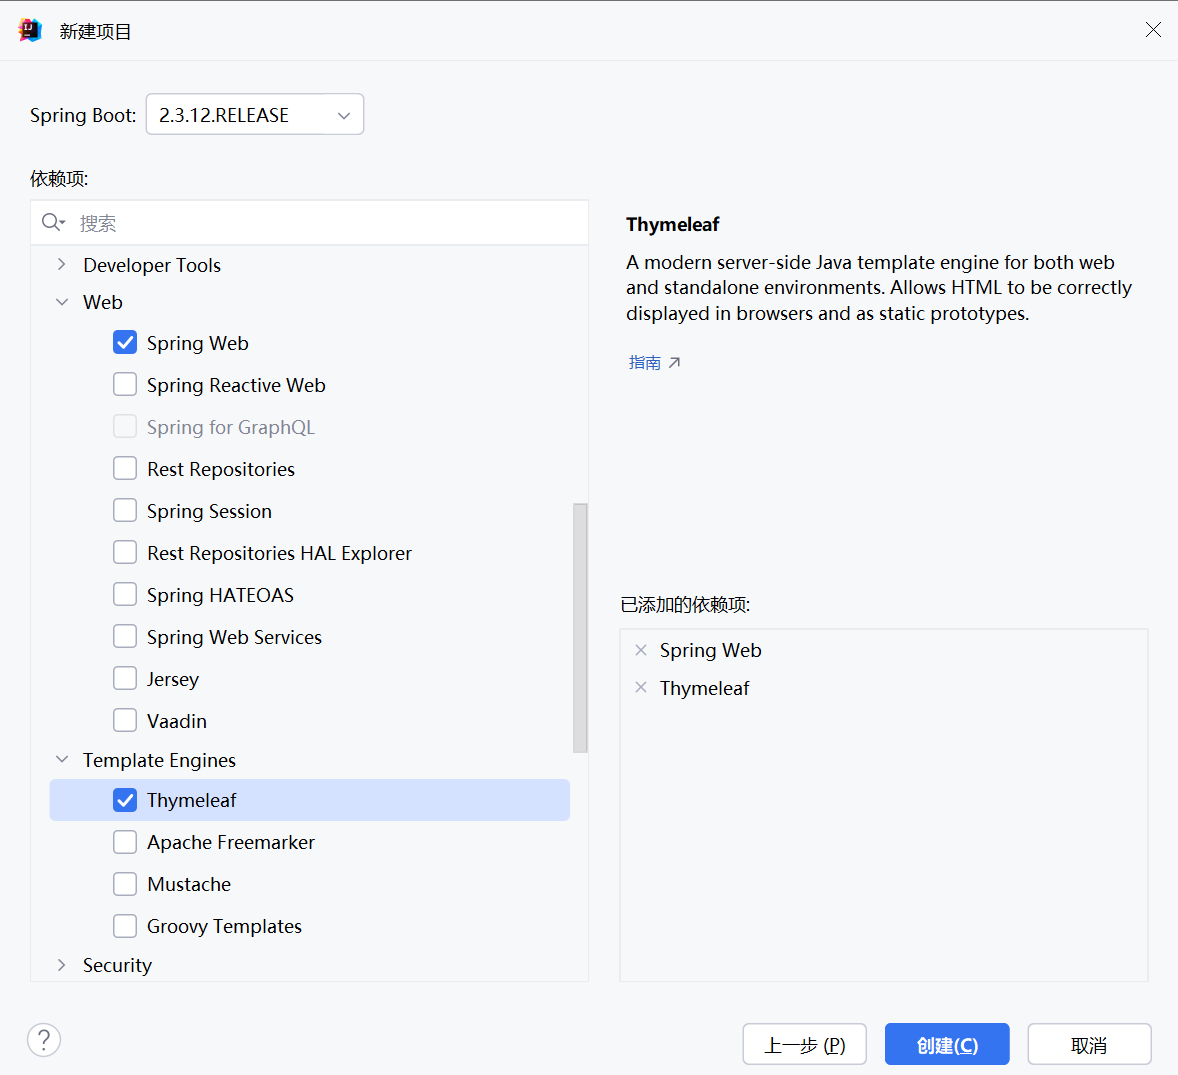Click the search magnifier icon

coord(53,222)
